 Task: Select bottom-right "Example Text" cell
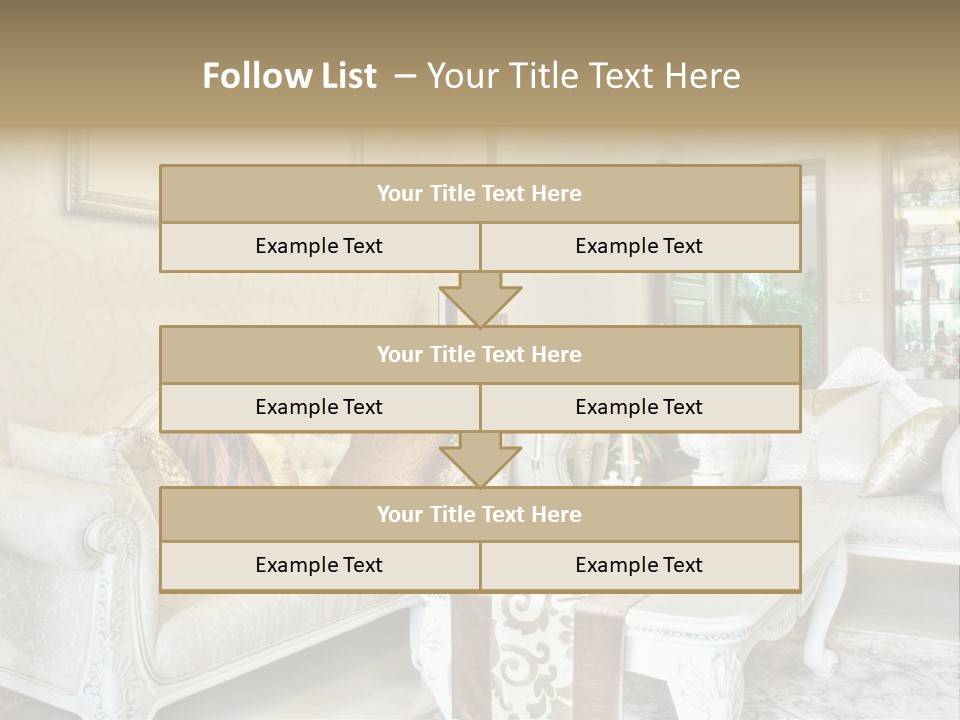[x=639, y=566]
